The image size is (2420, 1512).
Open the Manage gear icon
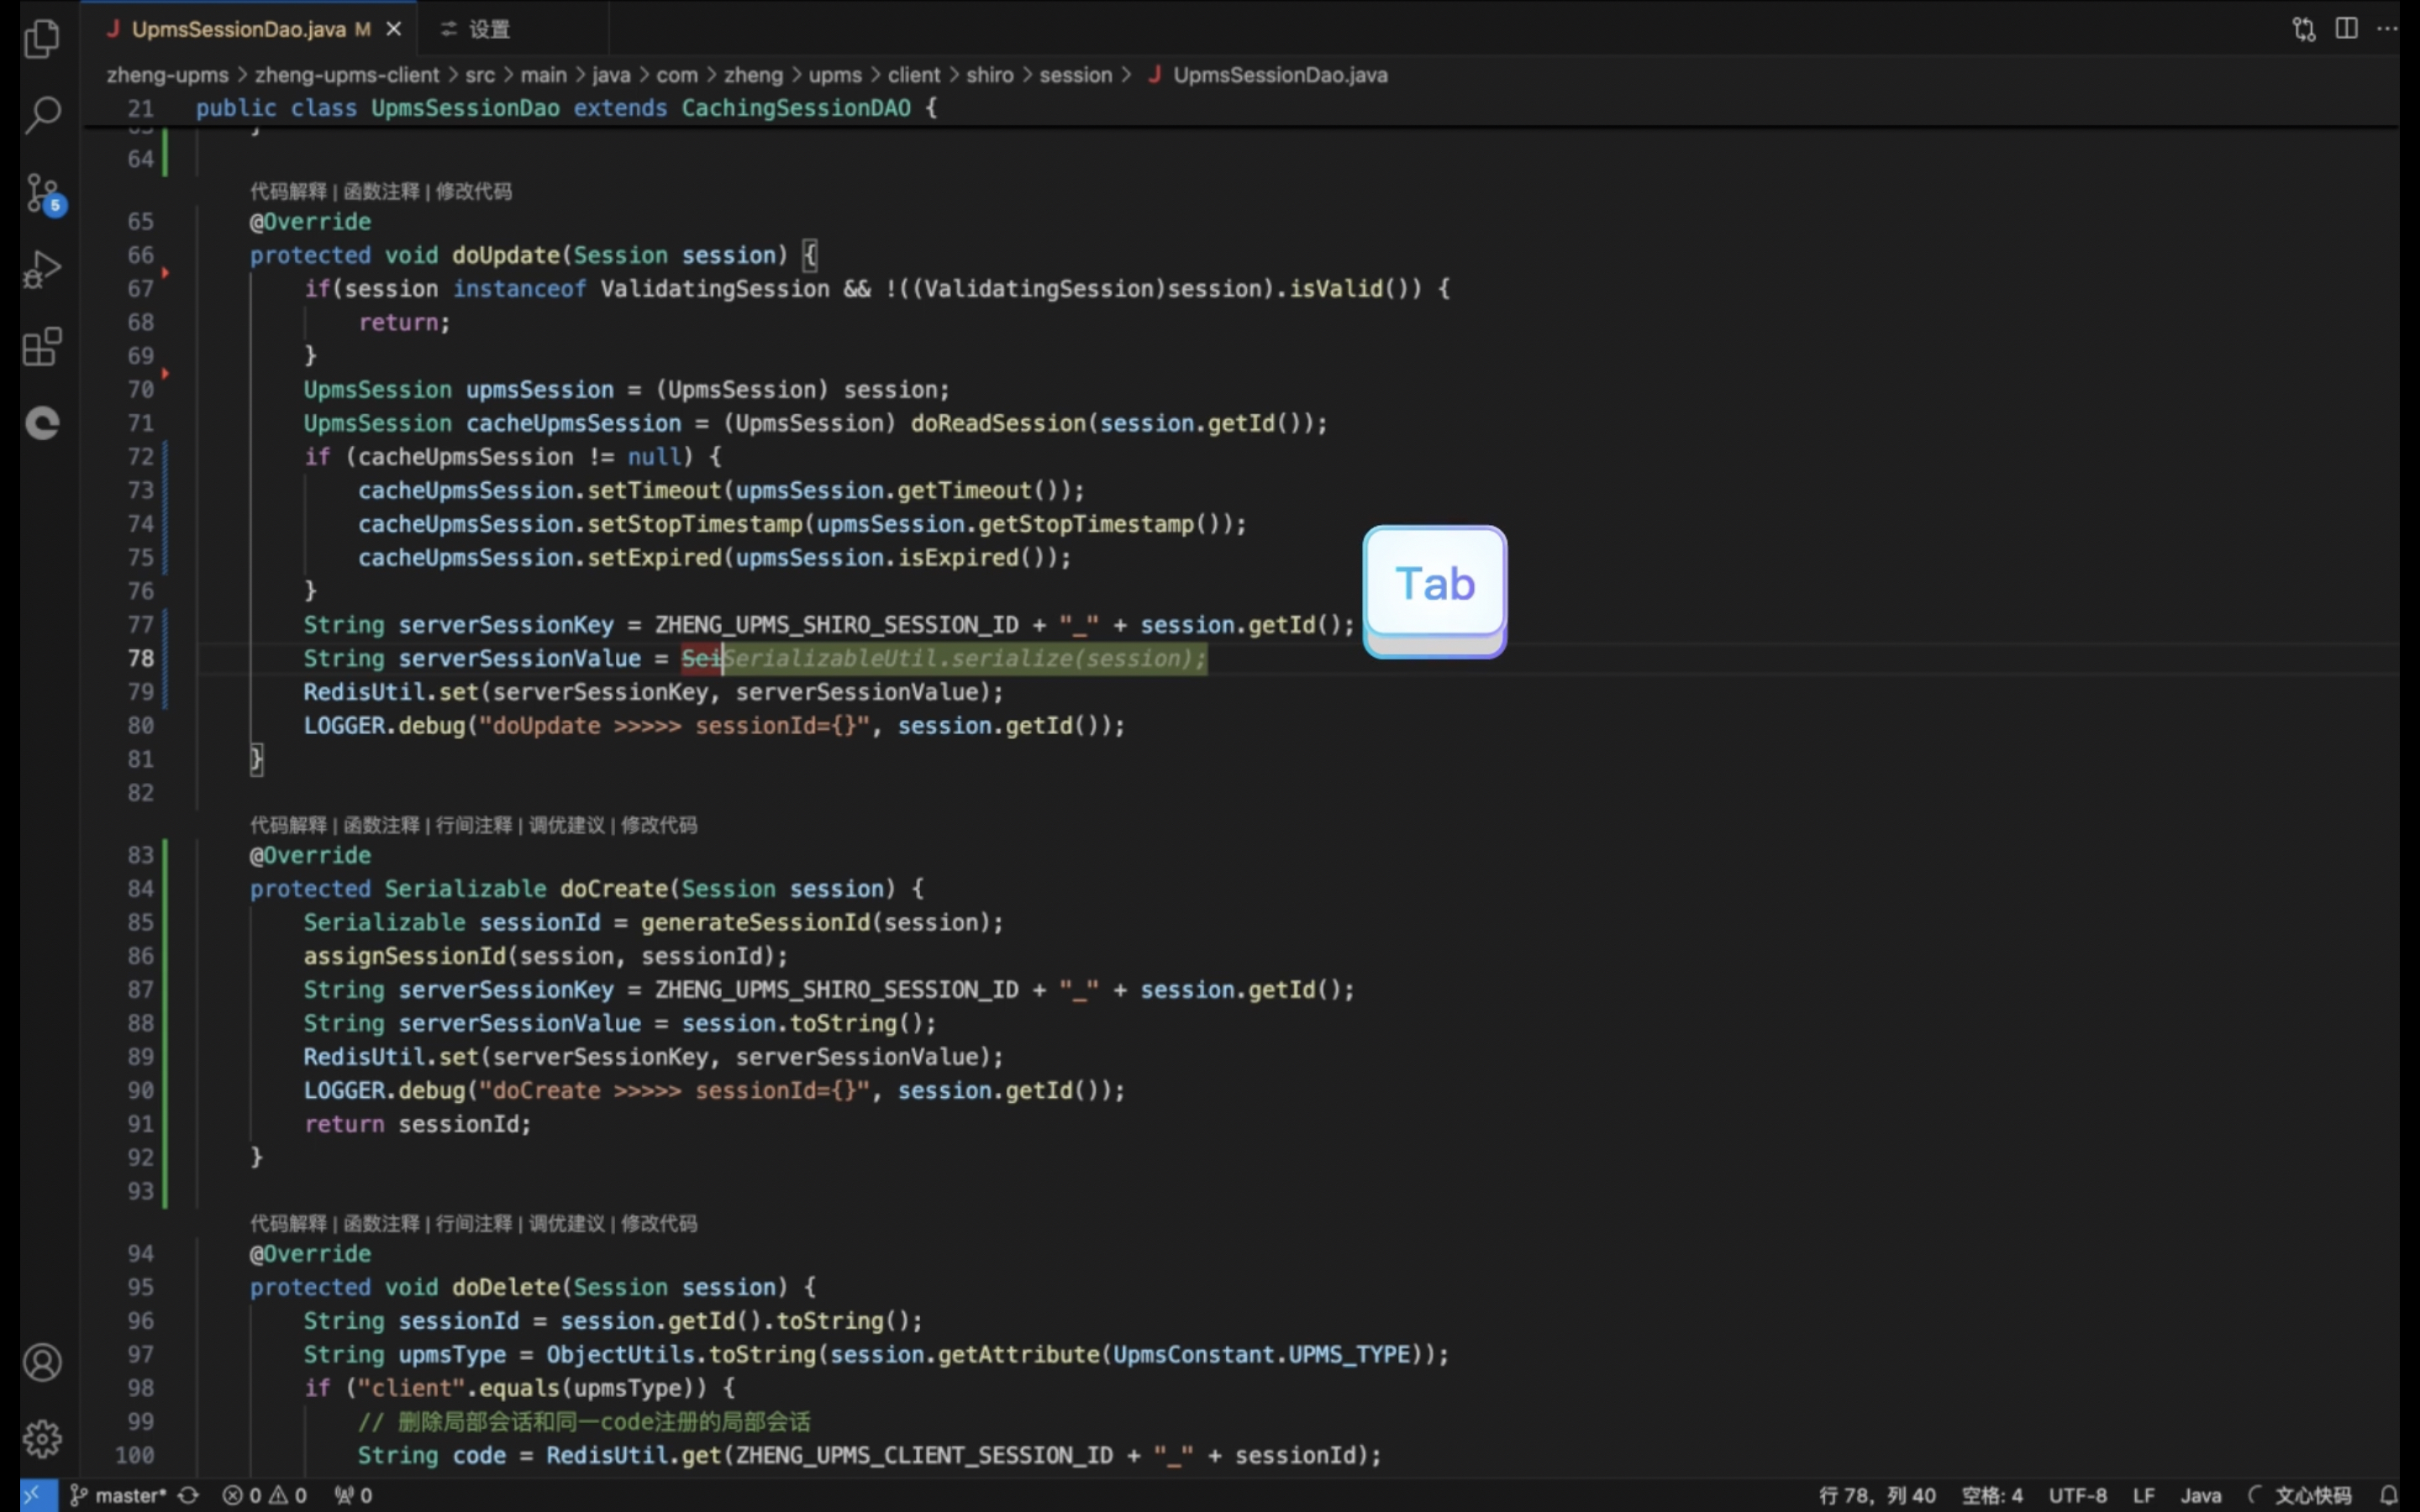point(42,1438)
